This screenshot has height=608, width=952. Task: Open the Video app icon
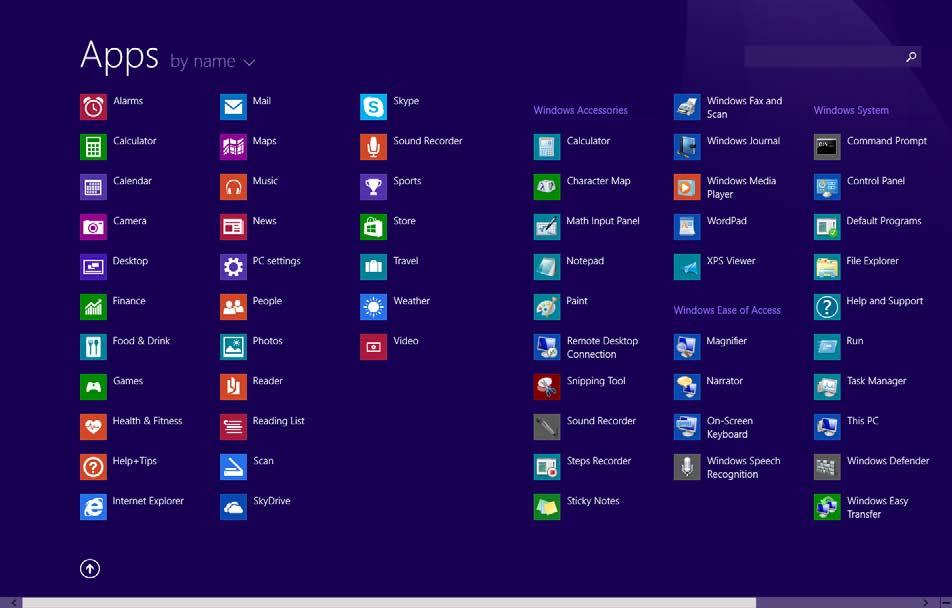click(373, 347)
